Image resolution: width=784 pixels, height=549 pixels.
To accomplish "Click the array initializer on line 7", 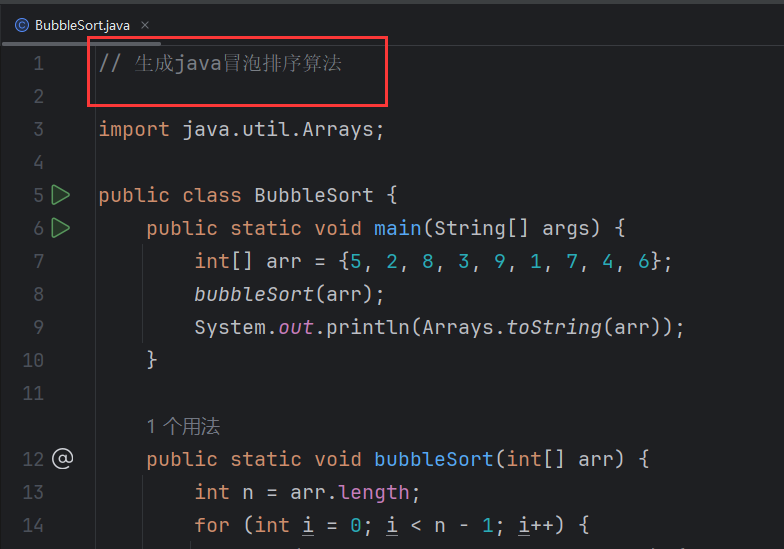I will 500,261.
